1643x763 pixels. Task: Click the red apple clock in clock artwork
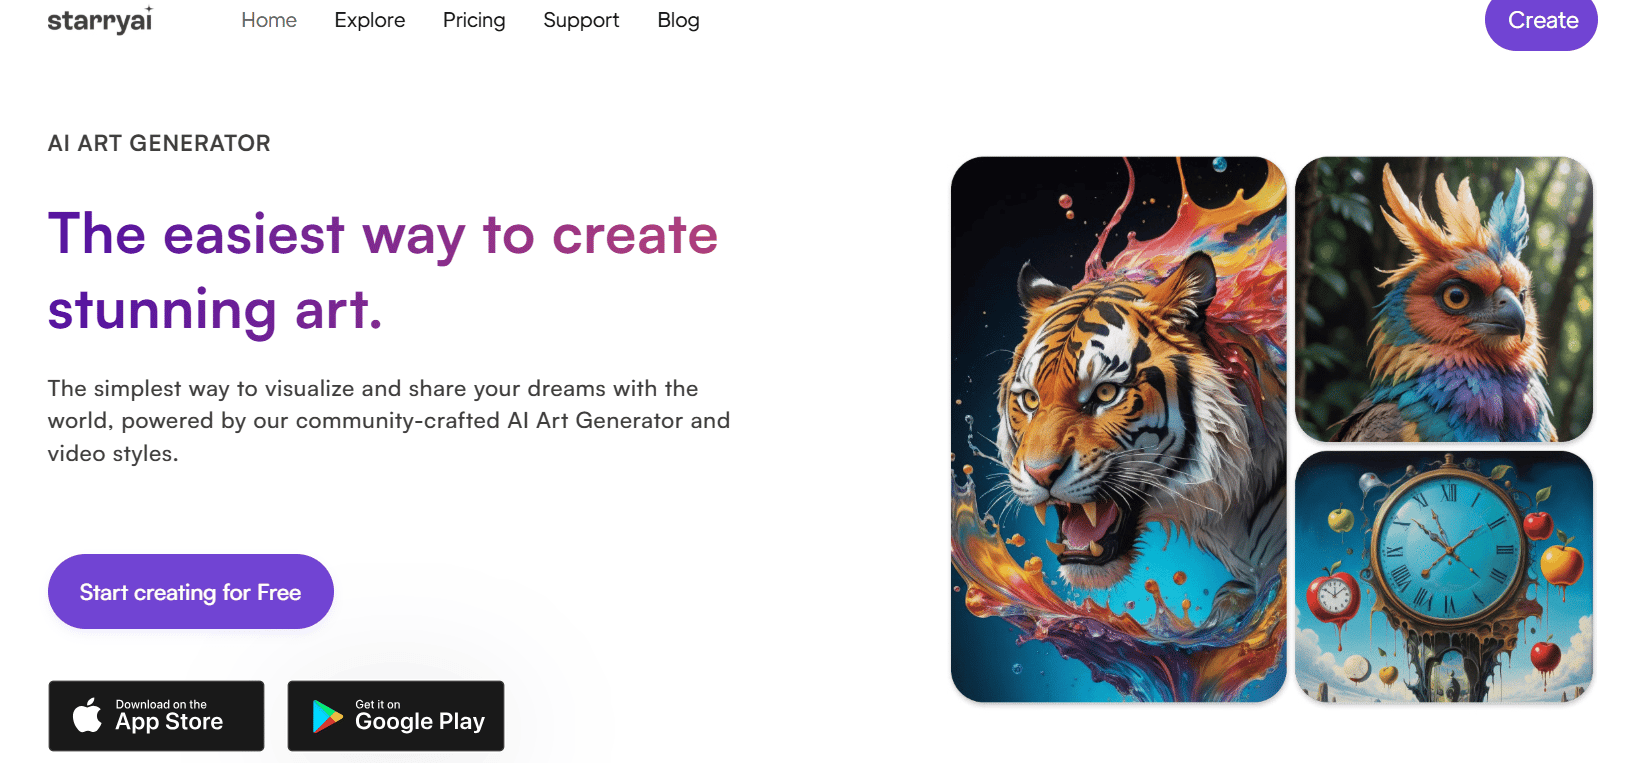1333,597
